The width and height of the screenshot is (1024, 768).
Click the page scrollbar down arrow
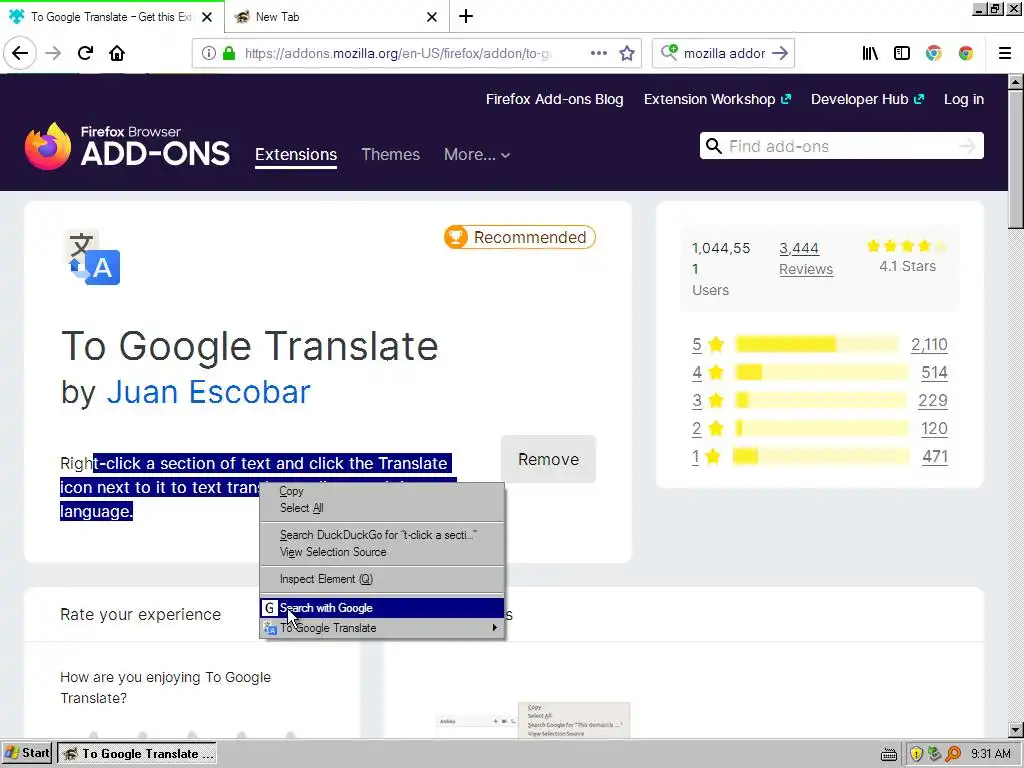pos(1015,729)
